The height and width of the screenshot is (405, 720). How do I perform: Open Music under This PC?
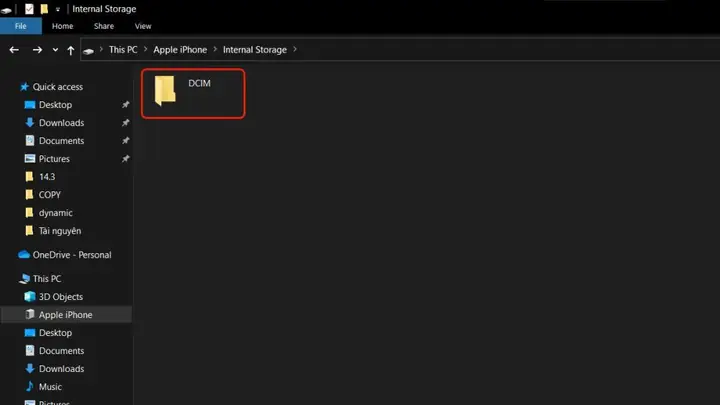point(50,387)
